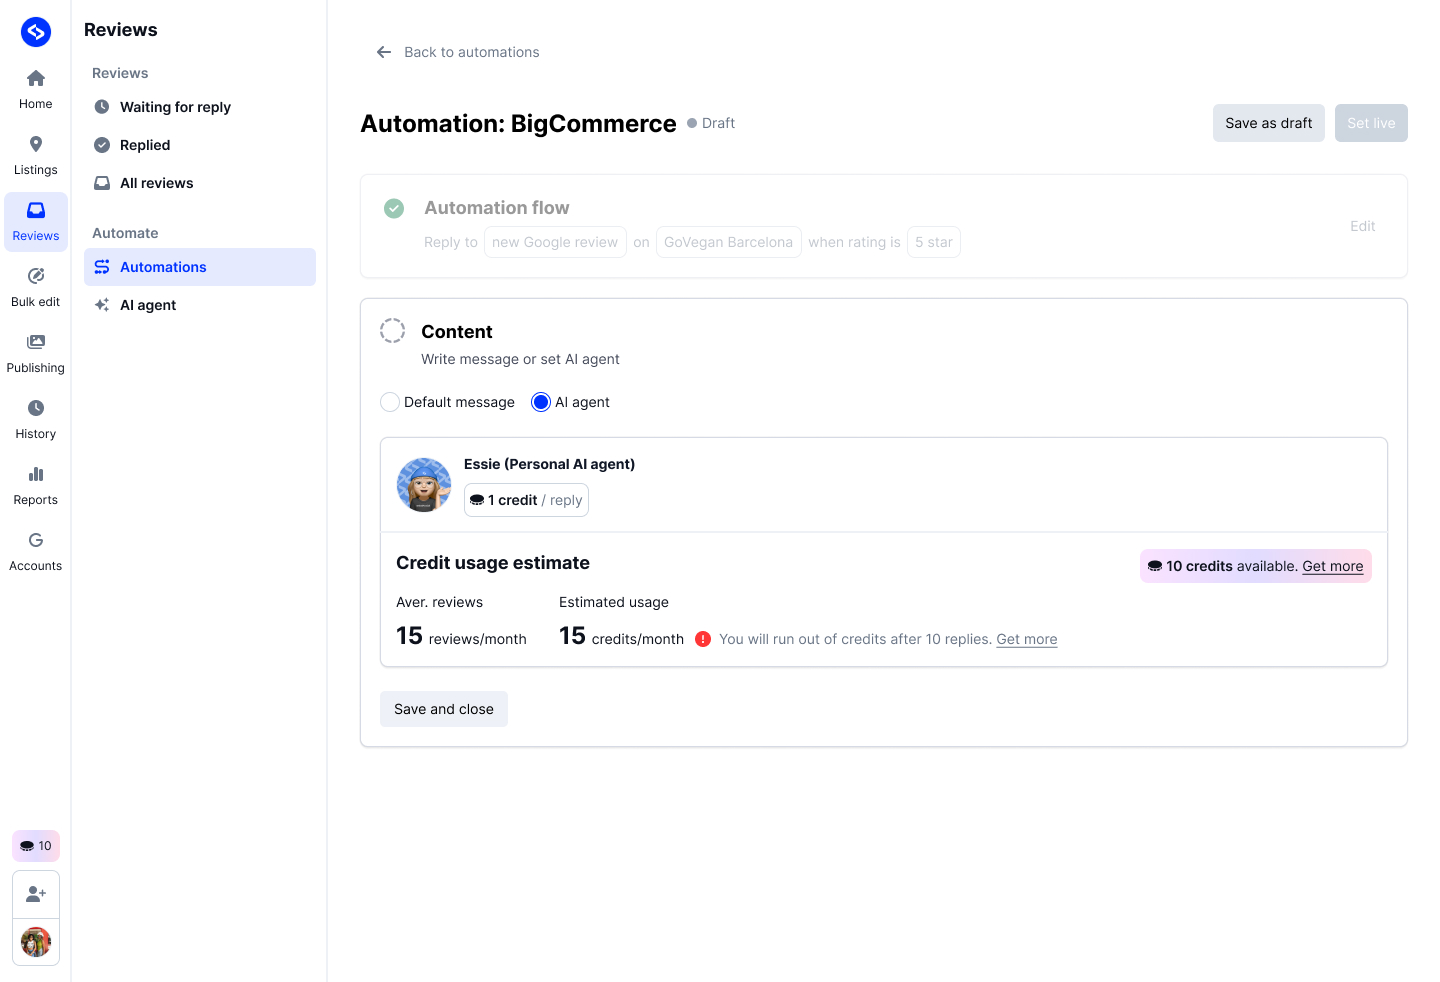Viewport: 1440px width, 982px height.
Task: Click Get more in the run-out warning
Action: 1027,639
